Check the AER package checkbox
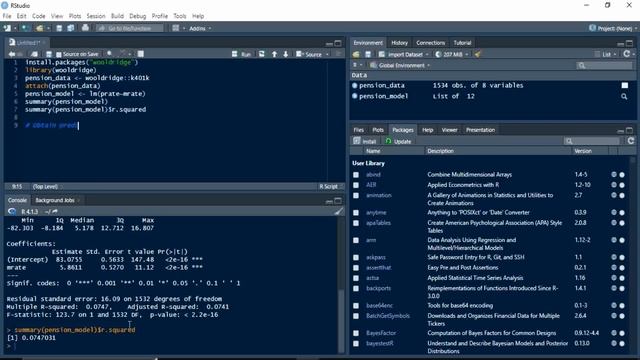 (356, 185)
